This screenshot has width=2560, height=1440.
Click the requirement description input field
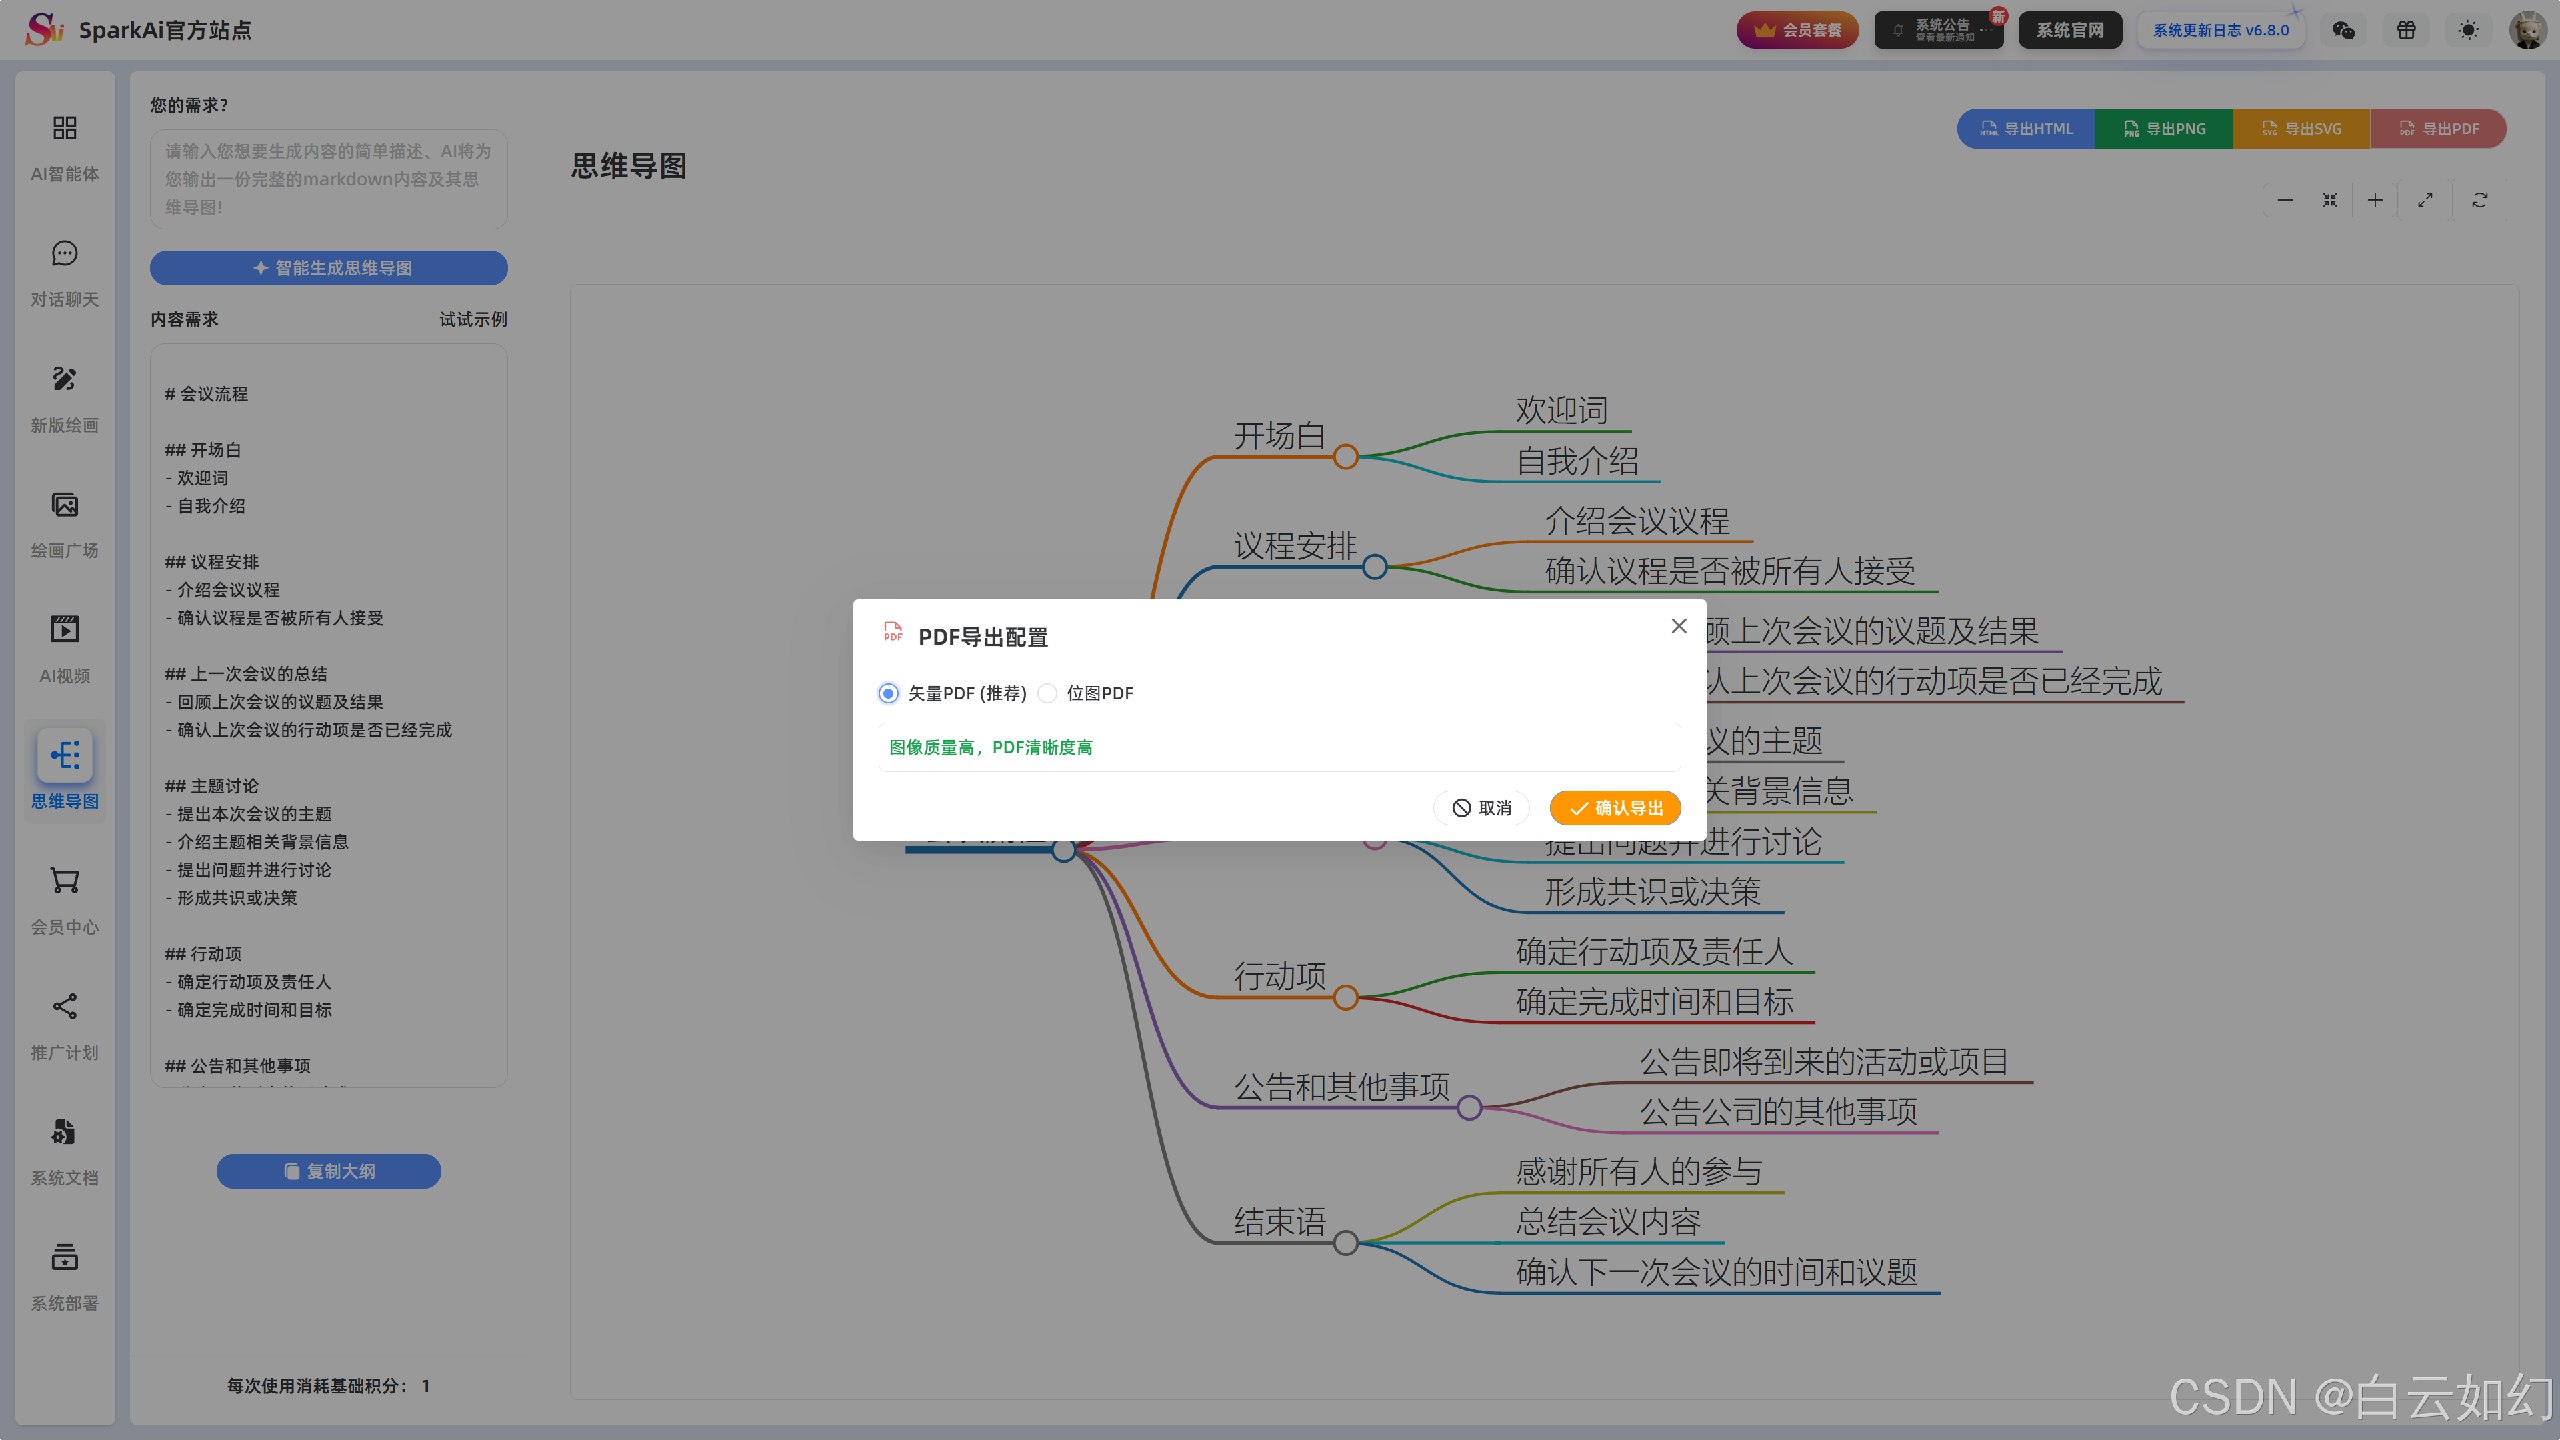tap(328, 179)
